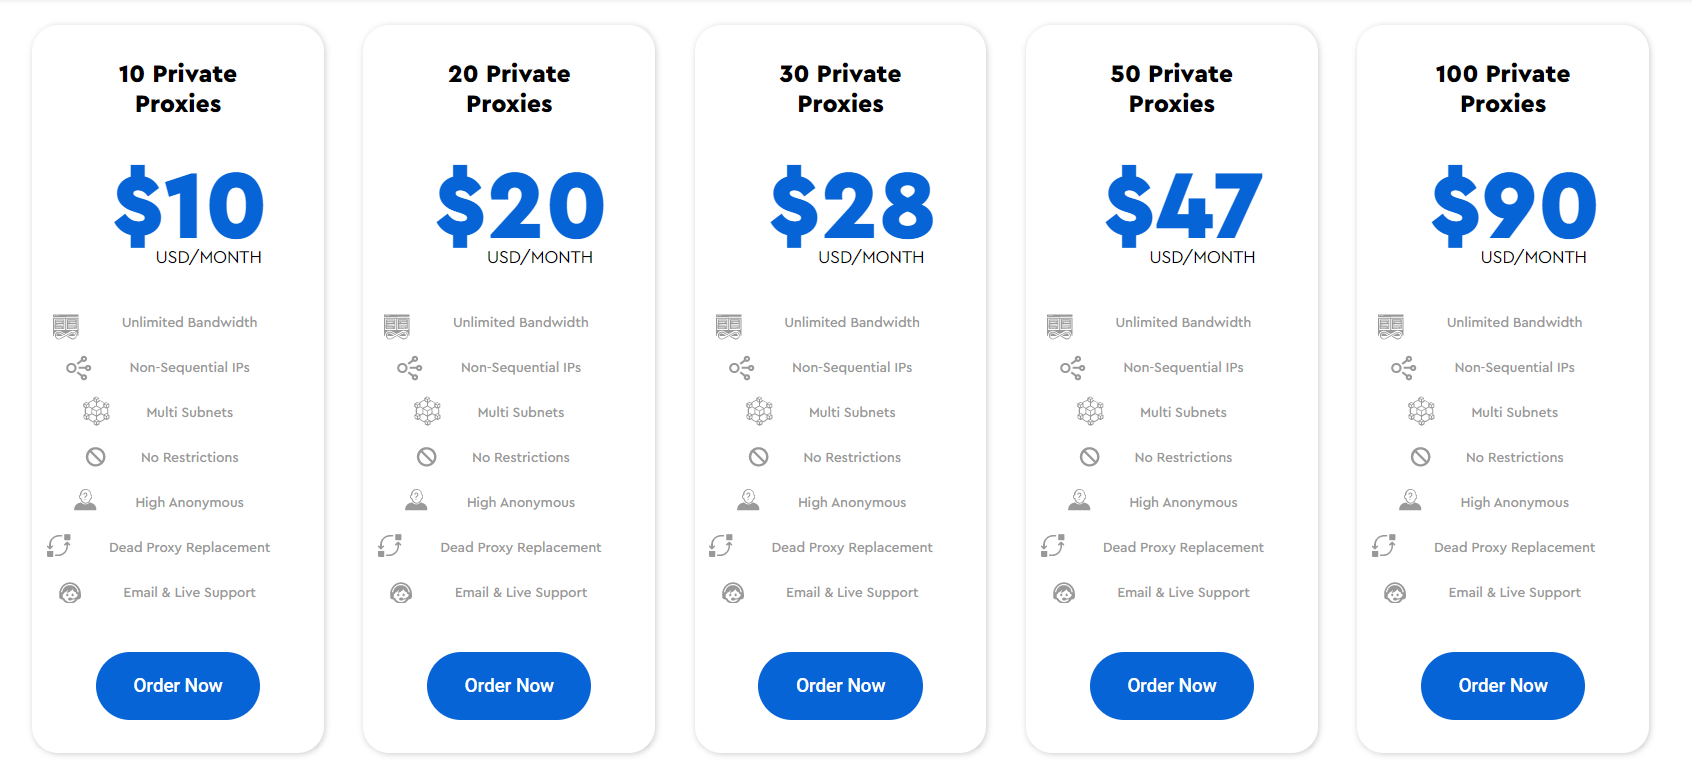Click the High Anonymous icon in 100 Proxies plan
The width and height of the screenshot is (1692, 781).
1410,500
